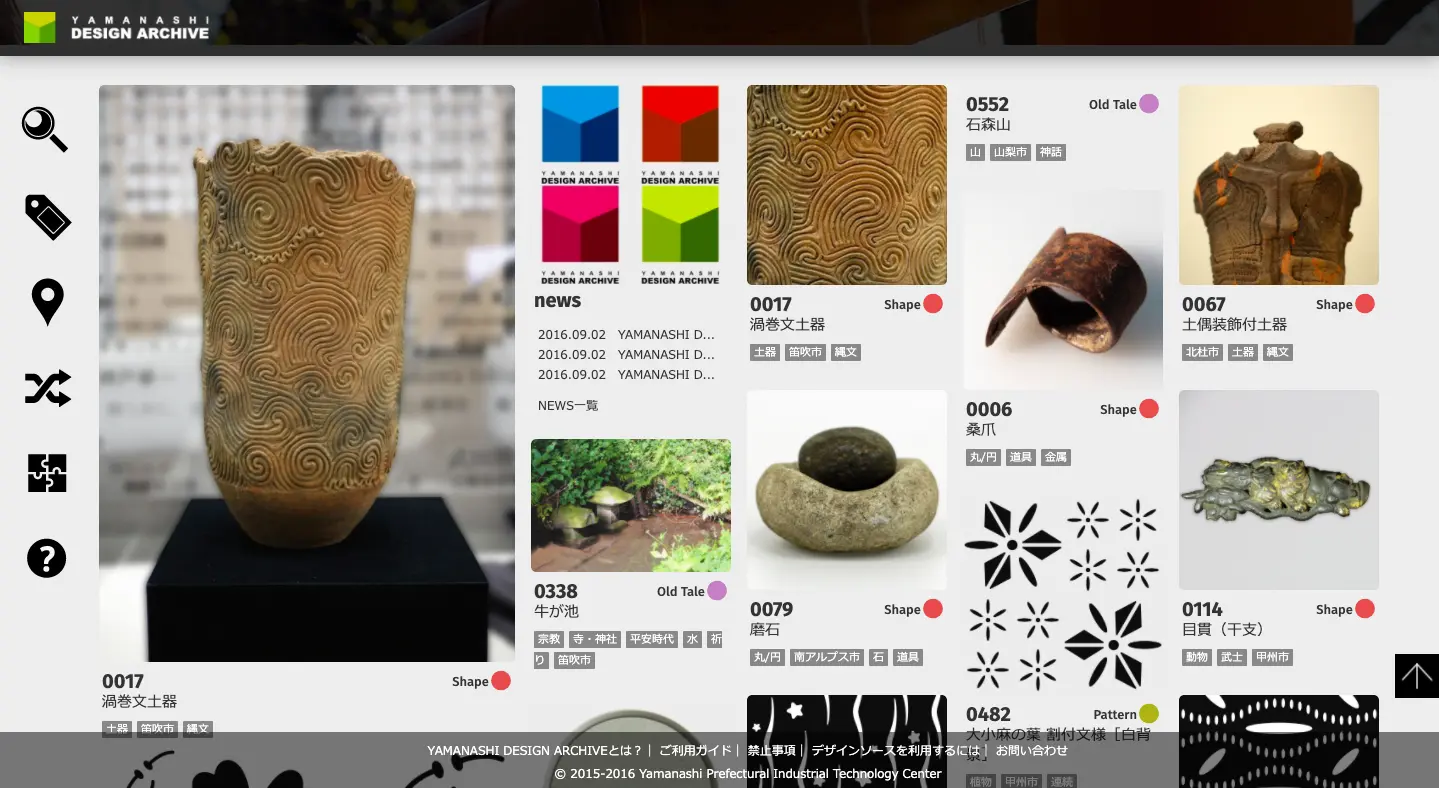
Task: Open the 0114 目貫 metal ornament photo
Action: click(1279, 490)
